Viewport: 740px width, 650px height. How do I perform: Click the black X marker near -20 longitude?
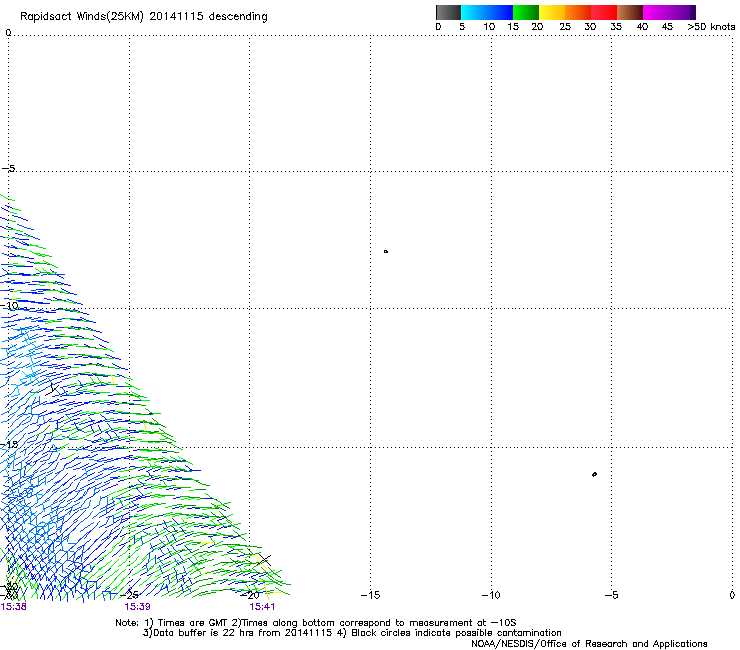pos(265,560)
